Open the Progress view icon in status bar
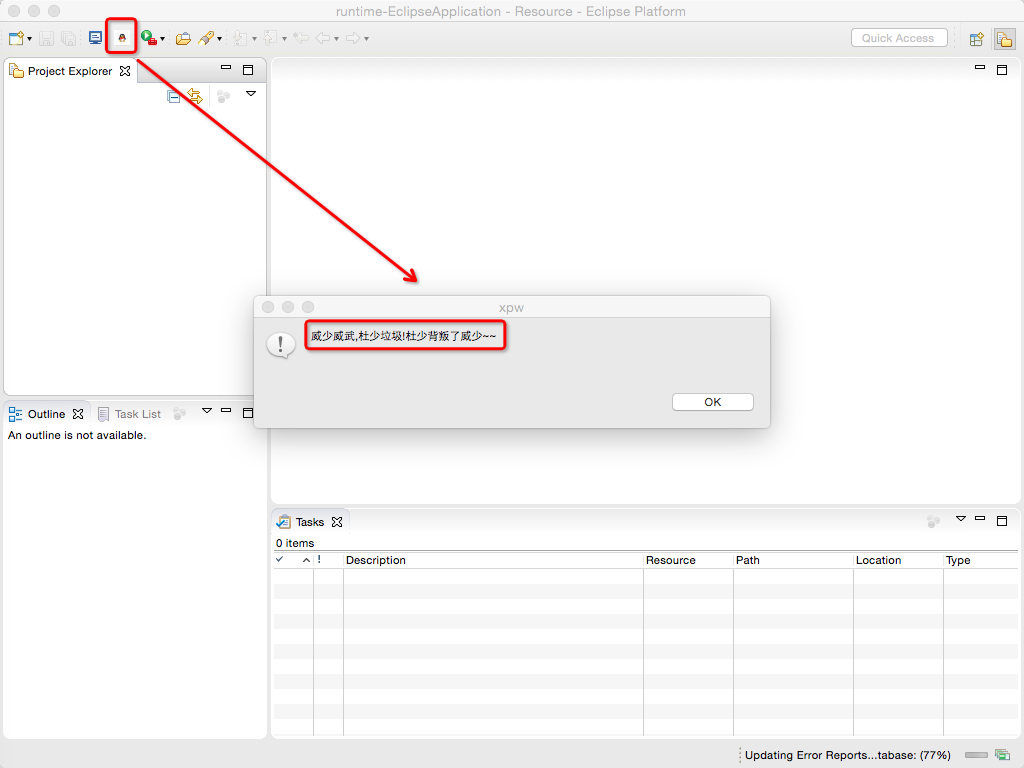1024x768 pixels. tap(1002, 755)
